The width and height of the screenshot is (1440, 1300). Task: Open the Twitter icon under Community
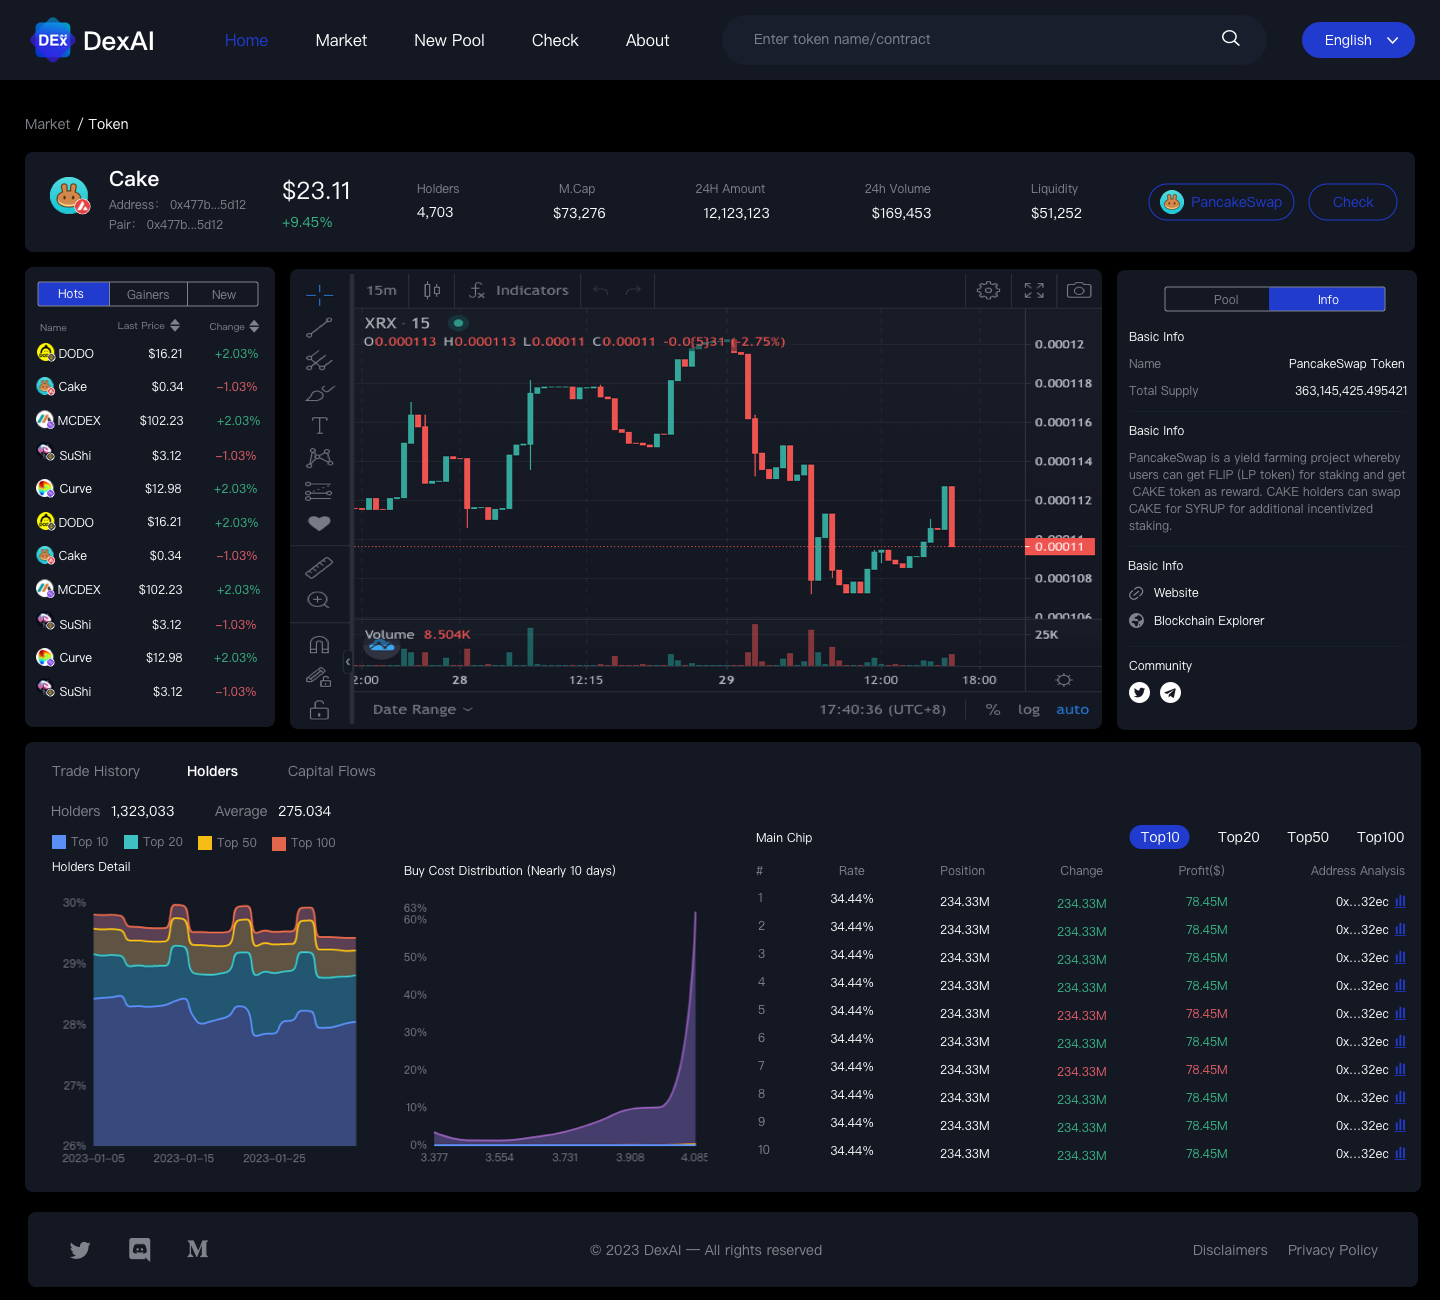[x=1139, y=692]
